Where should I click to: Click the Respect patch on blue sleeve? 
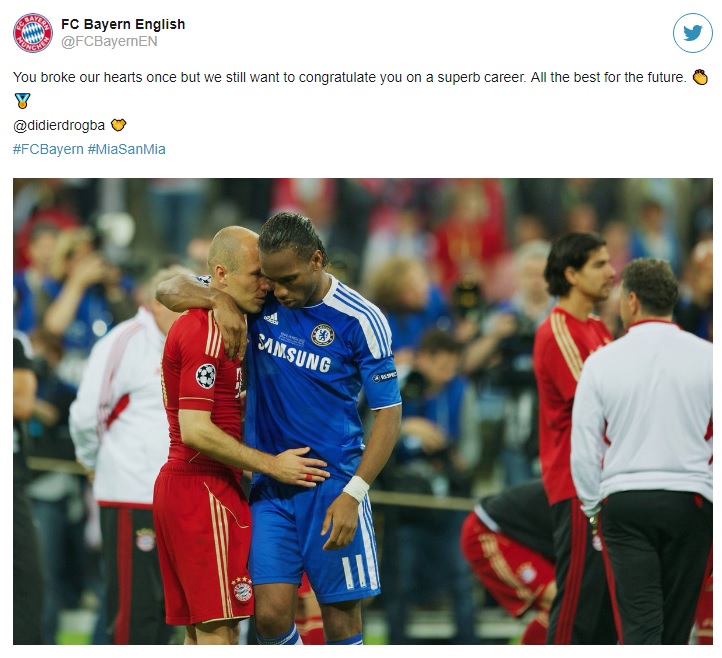point(384,377)
